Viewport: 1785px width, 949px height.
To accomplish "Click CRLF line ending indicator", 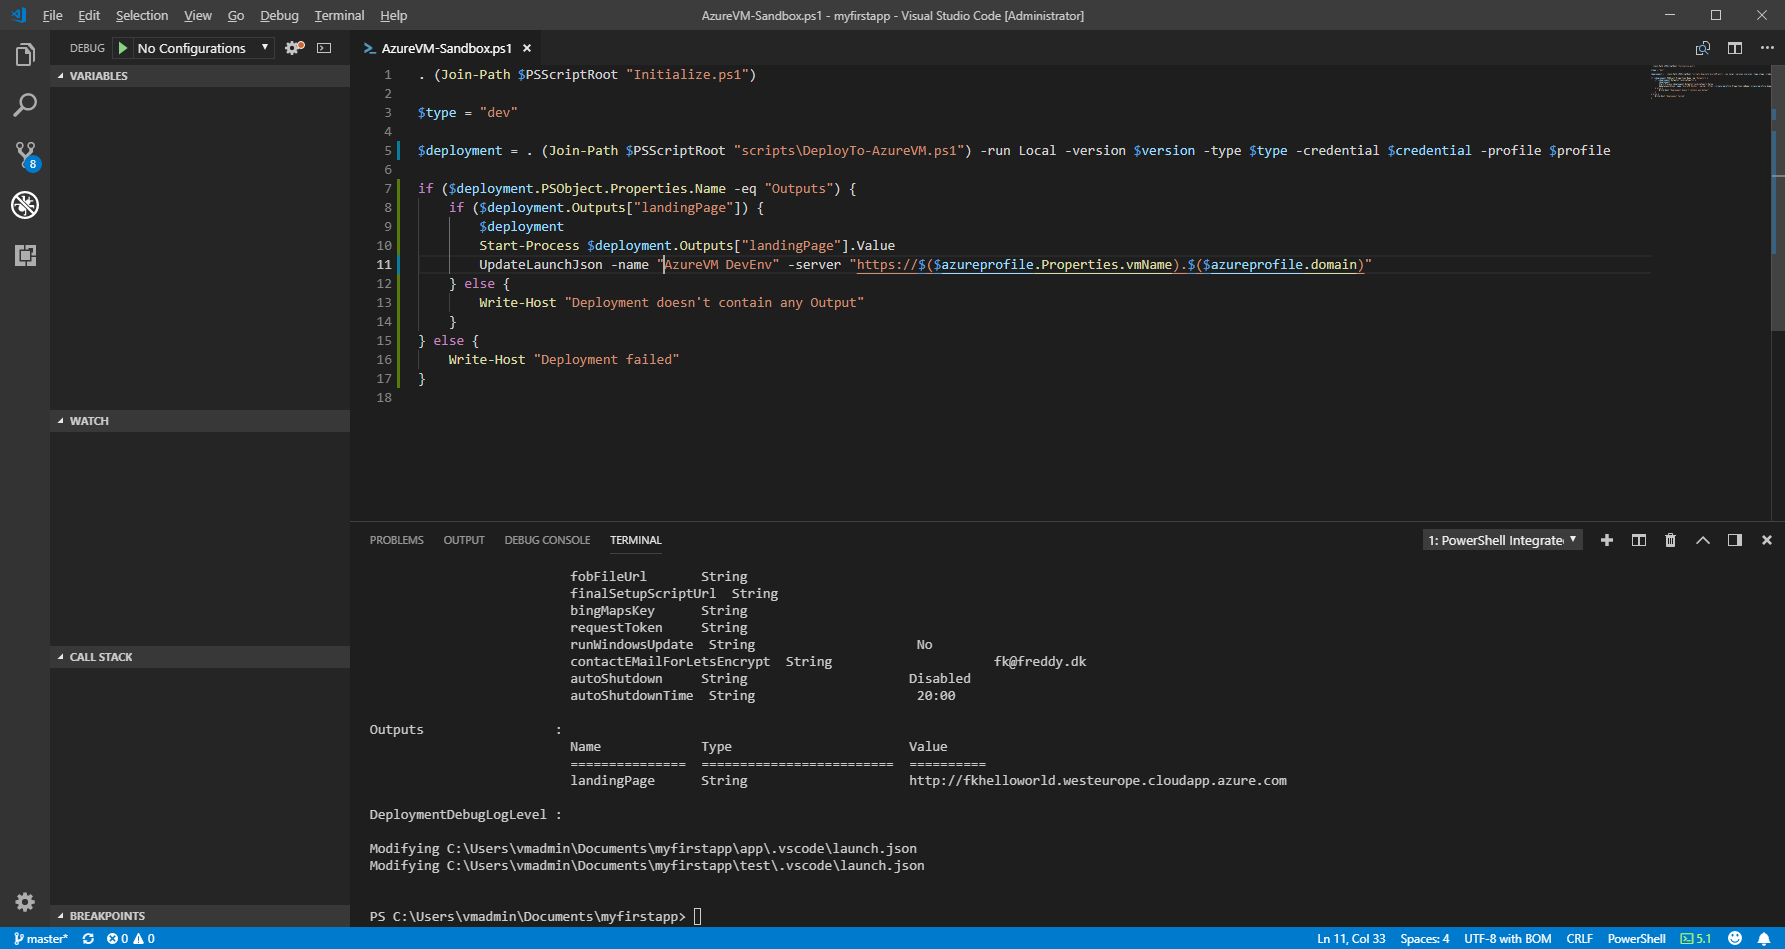I will [1579, 939].
